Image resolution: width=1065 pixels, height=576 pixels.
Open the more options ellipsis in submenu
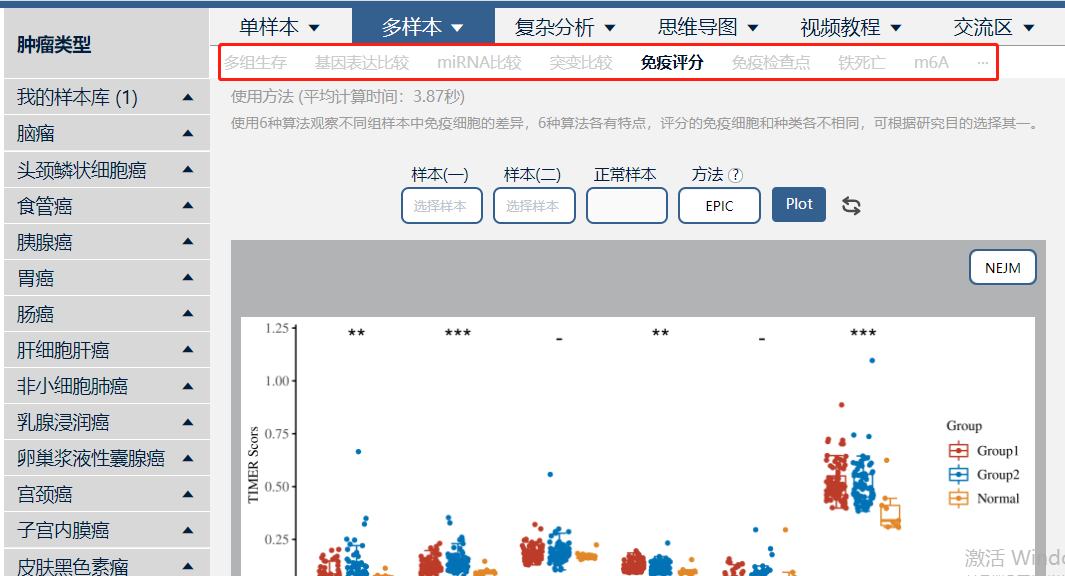click(982, 62)
